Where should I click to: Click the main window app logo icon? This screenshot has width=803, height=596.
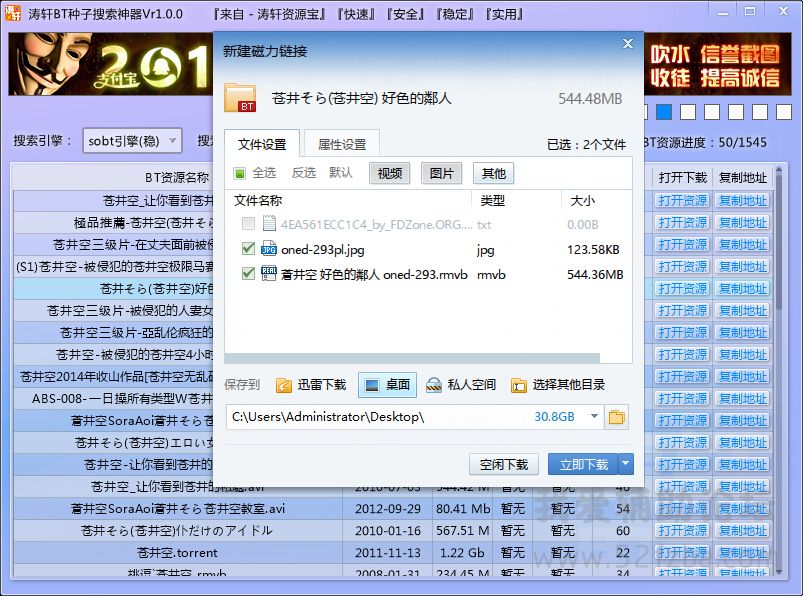pyautogui.click(x=13, y=13)
